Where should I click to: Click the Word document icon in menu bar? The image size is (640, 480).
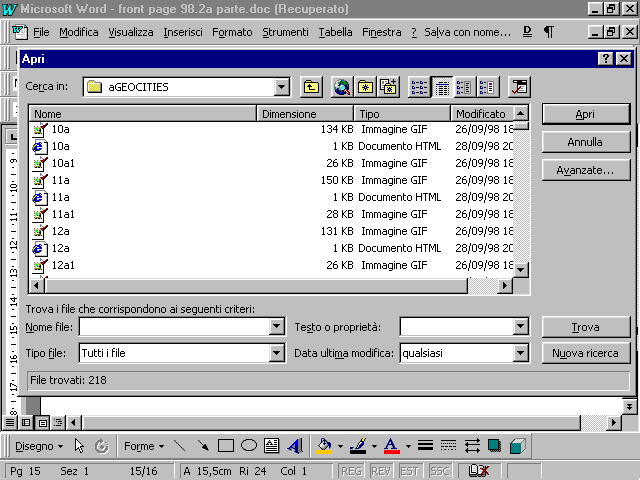click(20, 32)
